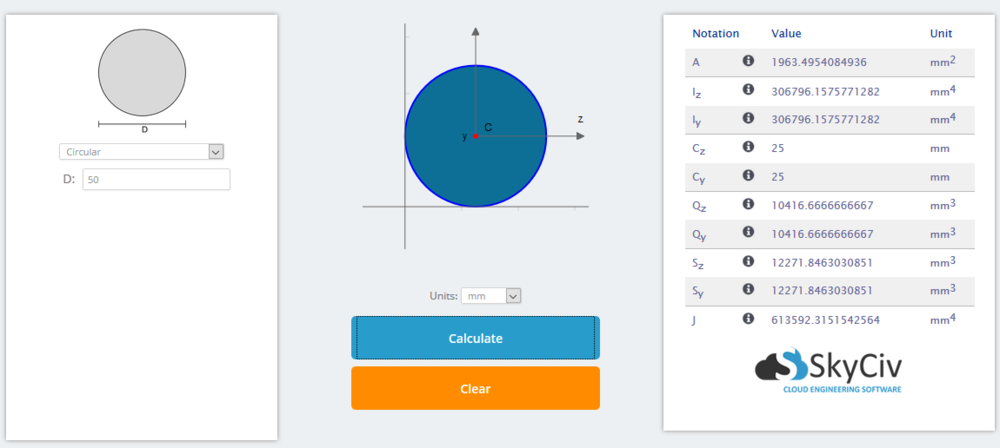1000x448 pixels.
Task: Click the red centroid point C
Action: (x=476, y=136)
